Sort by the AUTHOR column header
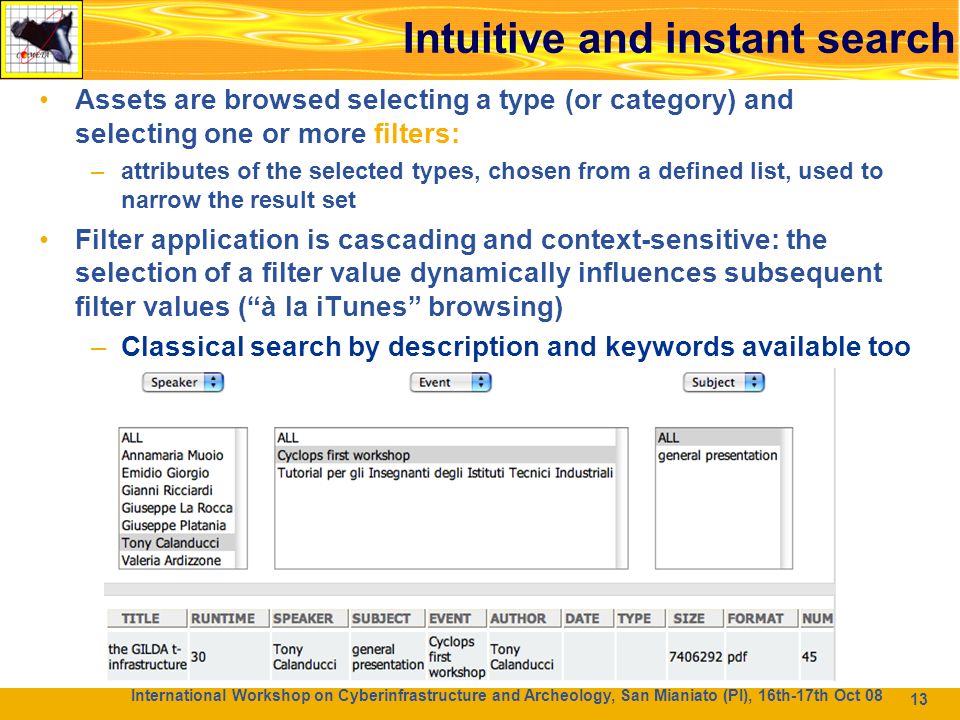The width and height of the screenshot is (960, 720). [x=524, y=618]
